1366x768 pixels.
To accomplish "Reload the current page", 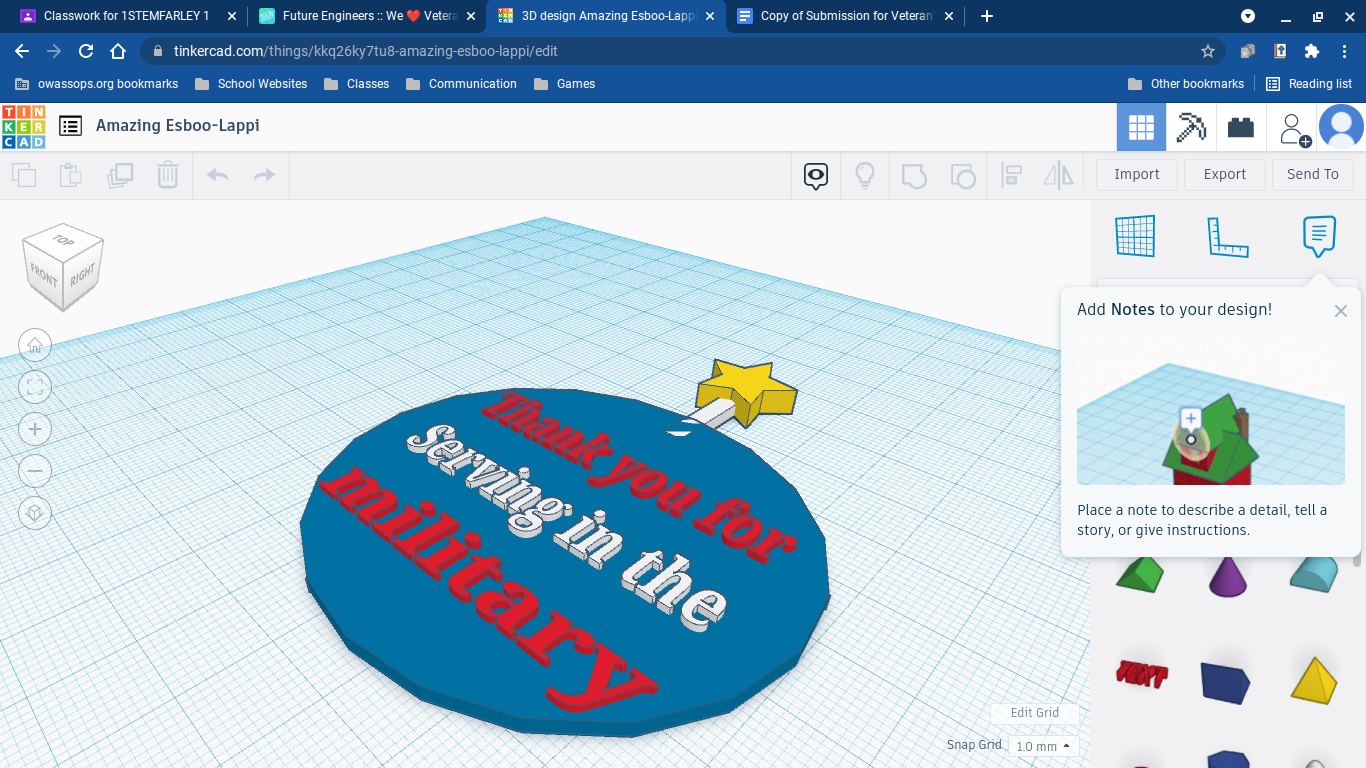I will click(86, 51).
